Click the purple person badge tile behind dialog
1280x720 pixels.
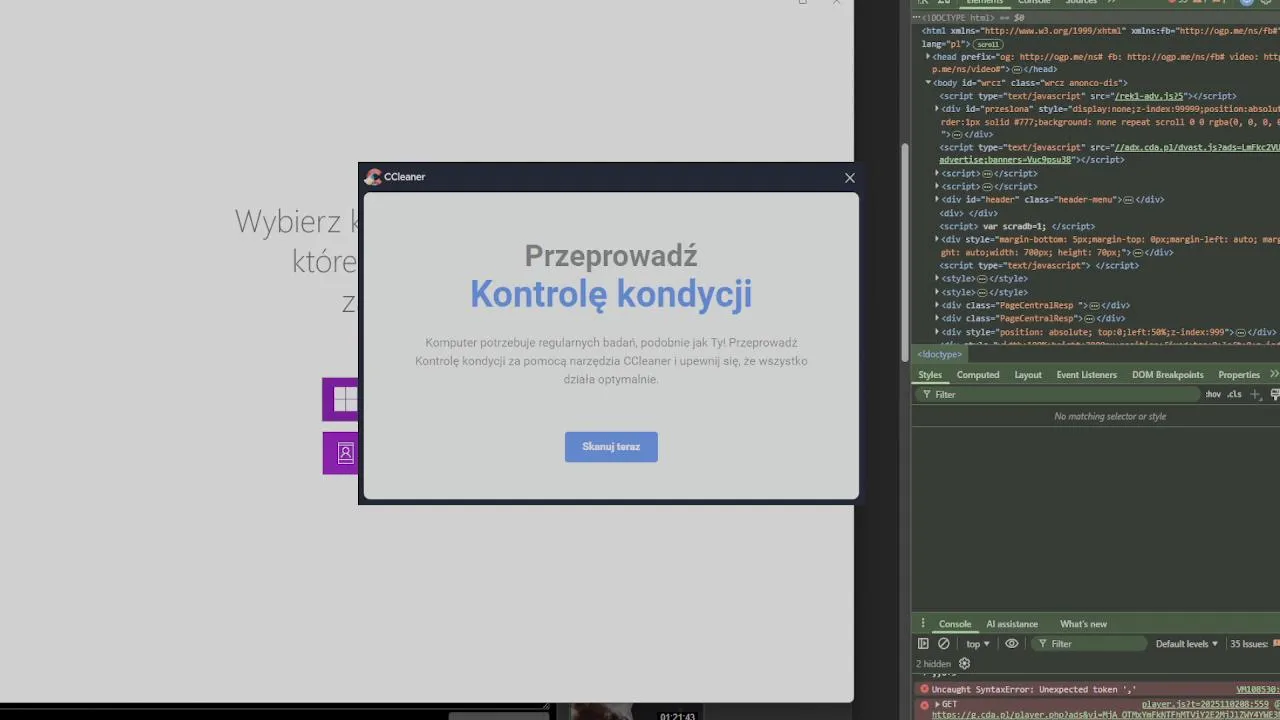(x=341, y=453)
